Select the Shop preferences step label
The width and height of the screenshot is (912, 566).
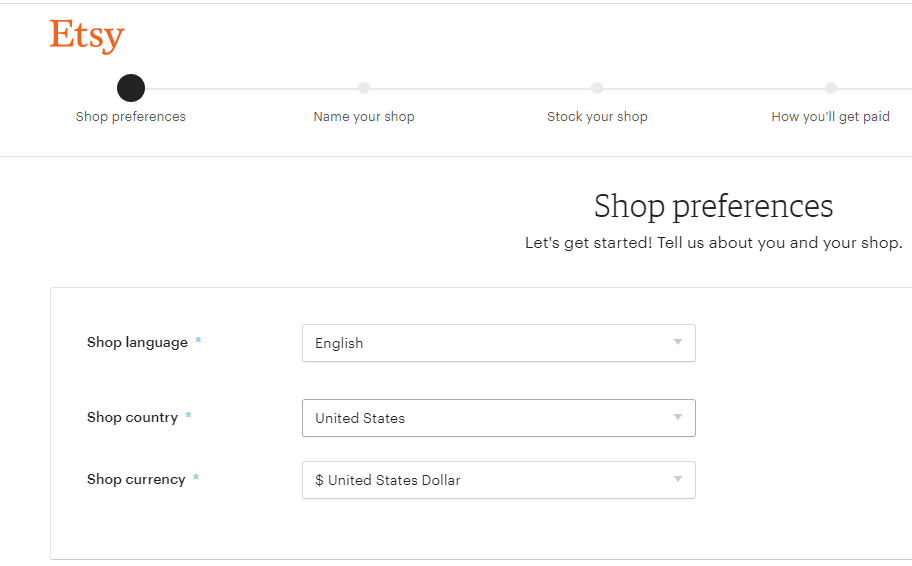(x=131, y=117)
